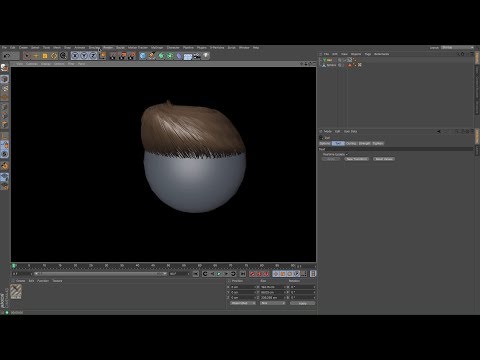This screenshot has height=360, width=480.
Task: Open the Character menu
Action: click(173, 48)
